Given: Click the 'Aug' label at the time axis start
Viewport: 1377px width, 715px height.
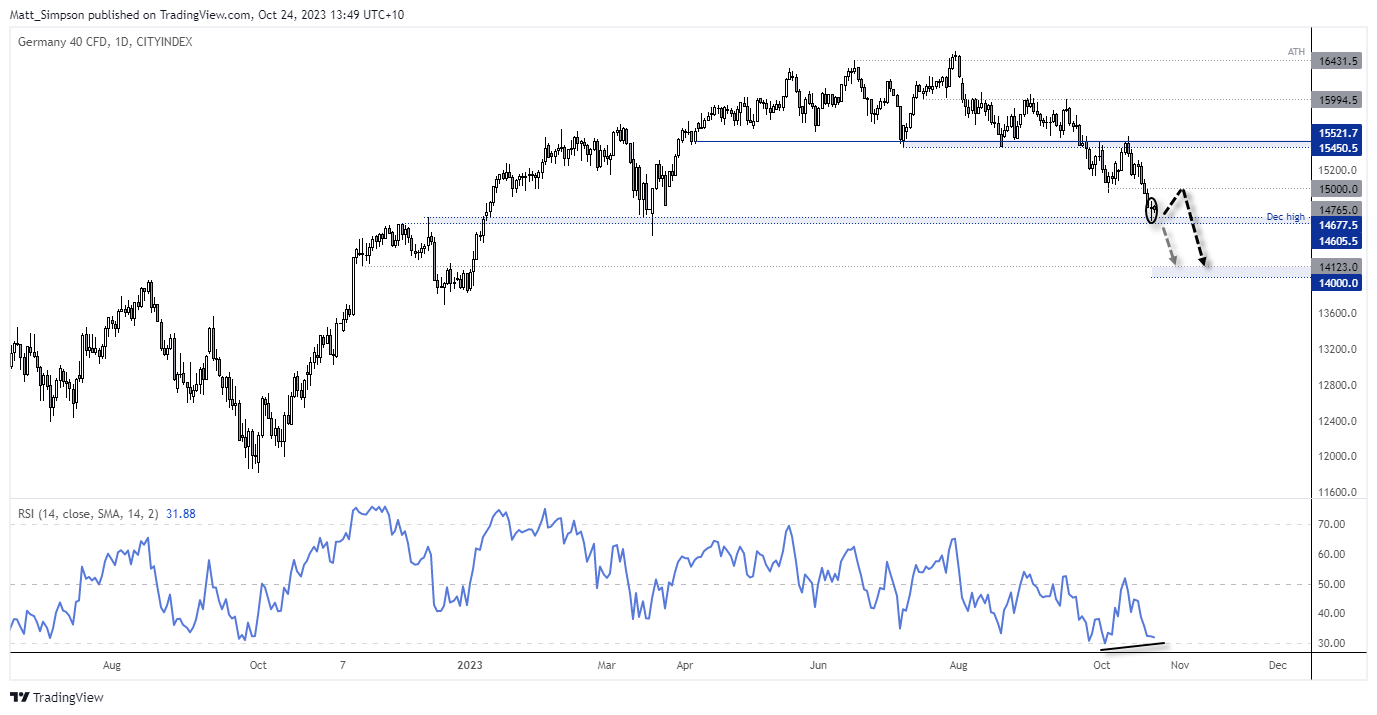Looking at the screenshot, I should [111, 664].
